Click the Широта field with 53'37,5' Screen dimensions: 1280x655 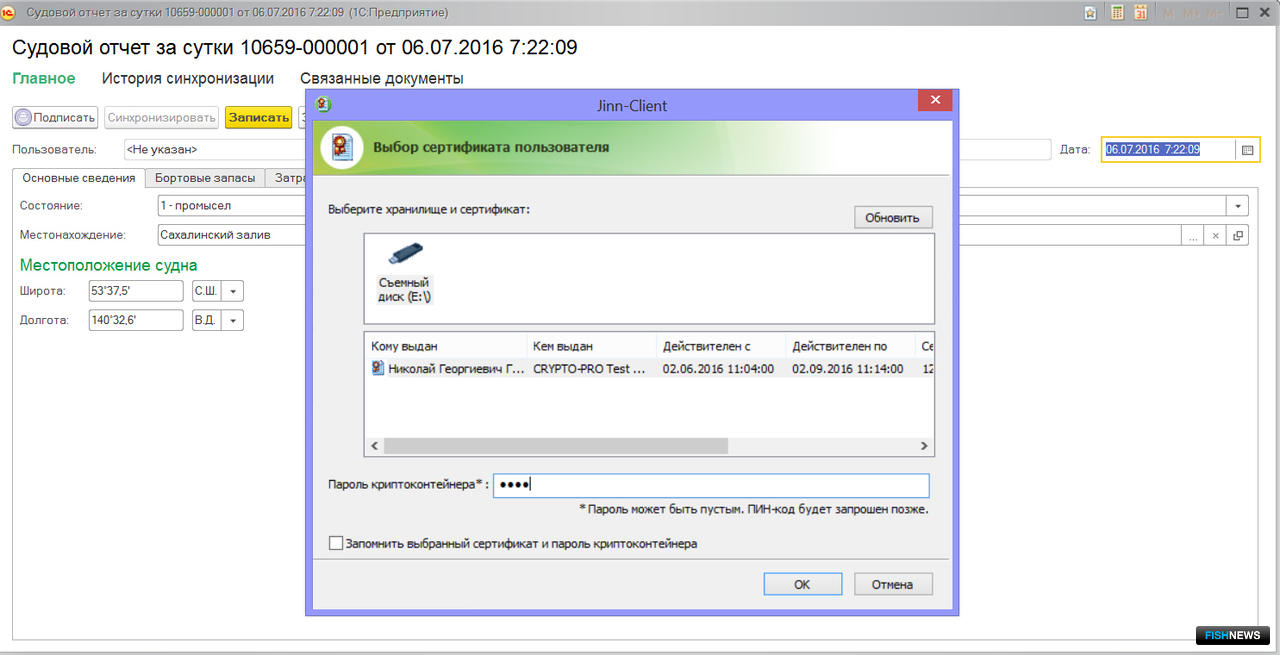click(135, 291)
